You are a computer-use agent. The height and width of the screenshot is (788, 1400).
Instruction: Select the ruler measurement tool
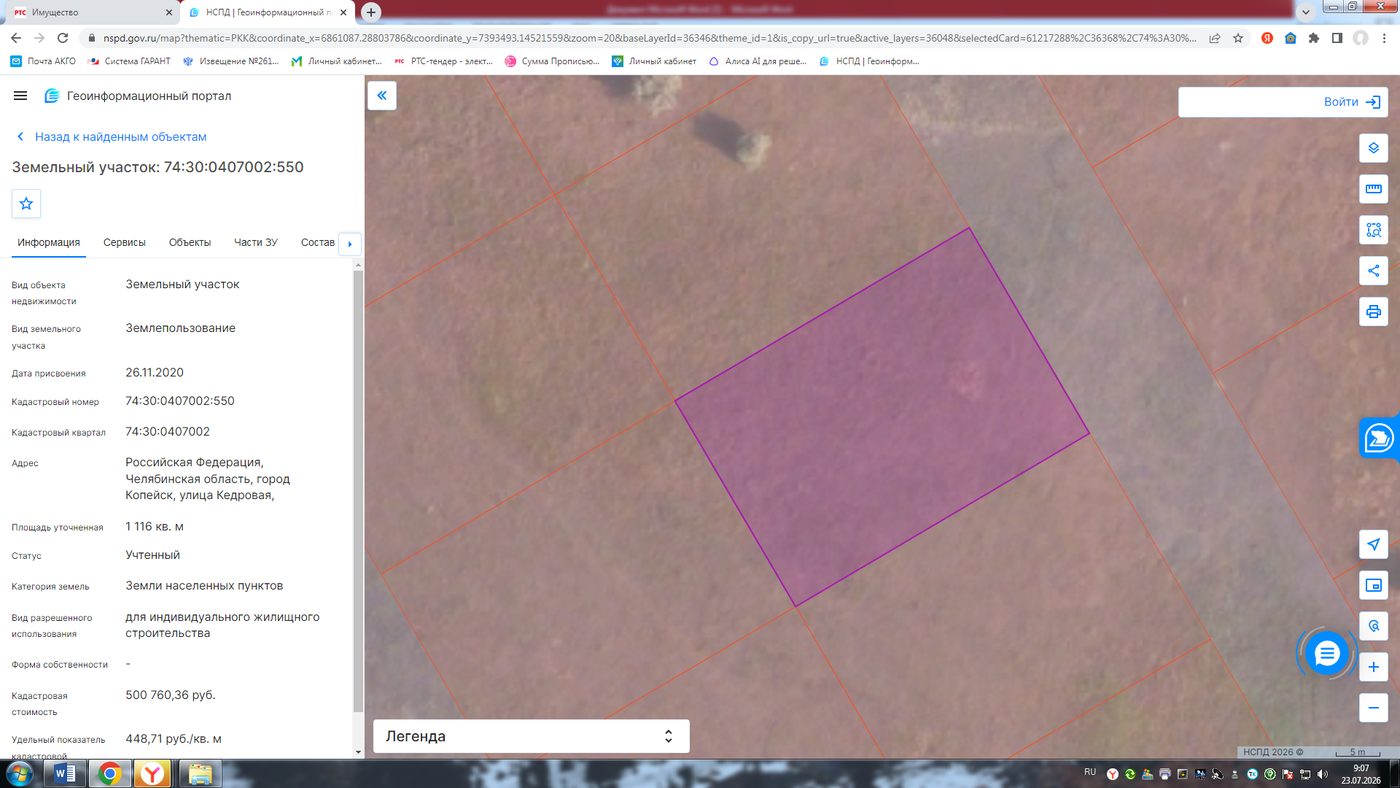1373,189
